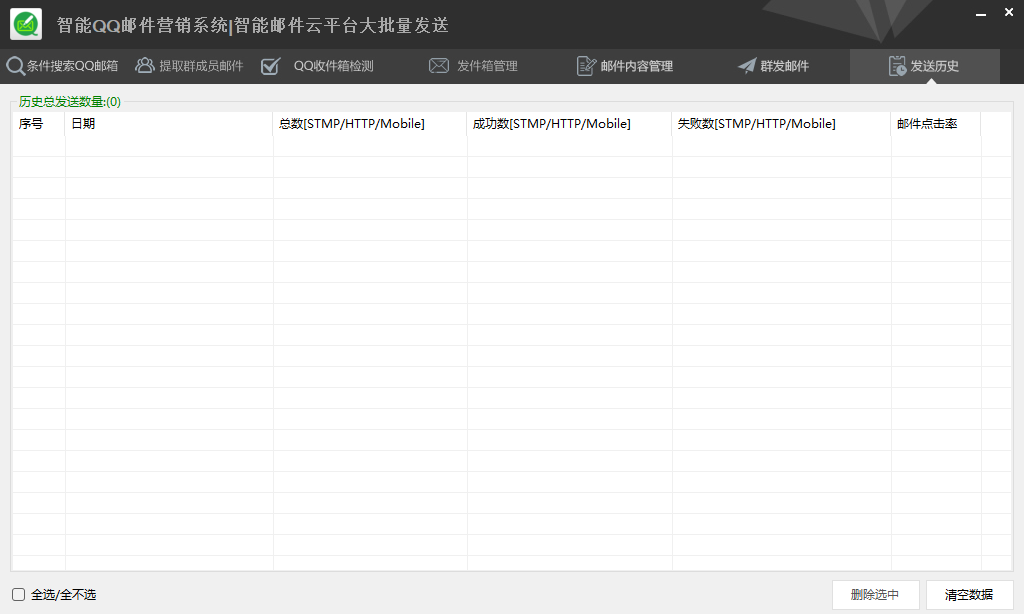Click the edit document icon for 邮件内容管理
Image resolution: width=1024 pixels, height=614 pixels.
pos(586,66)
